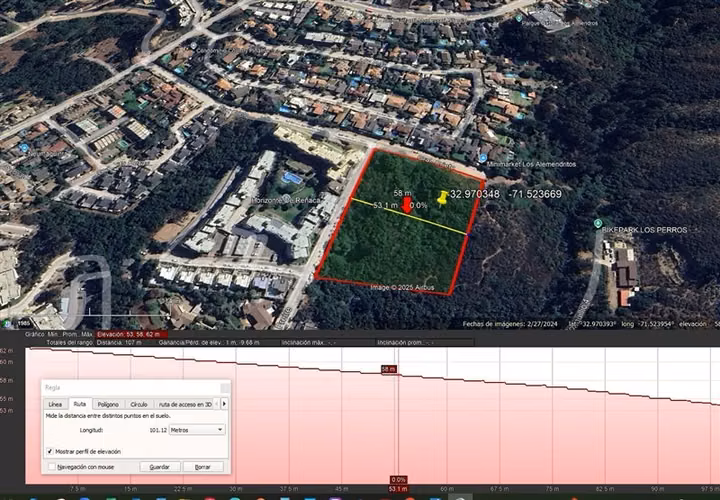Close the Regla dialog
The image size is (720, 500).
click(225, 388)
